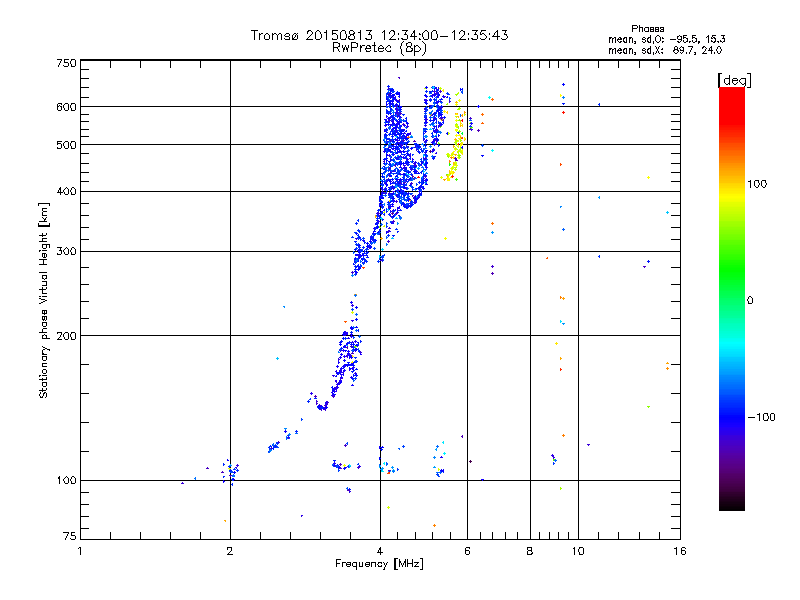Click the colorbar tick label "-100"

[761, 417]
